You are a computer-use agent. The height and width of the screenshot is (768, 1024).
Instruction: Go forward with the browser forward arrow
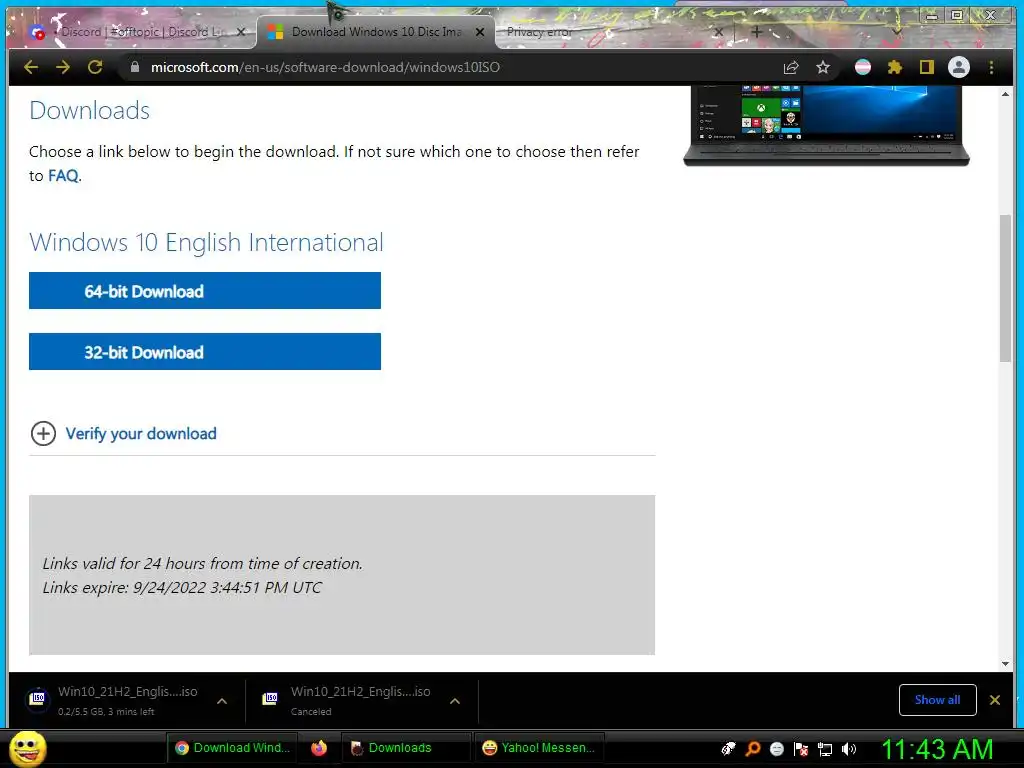click(x=63, y=67)
